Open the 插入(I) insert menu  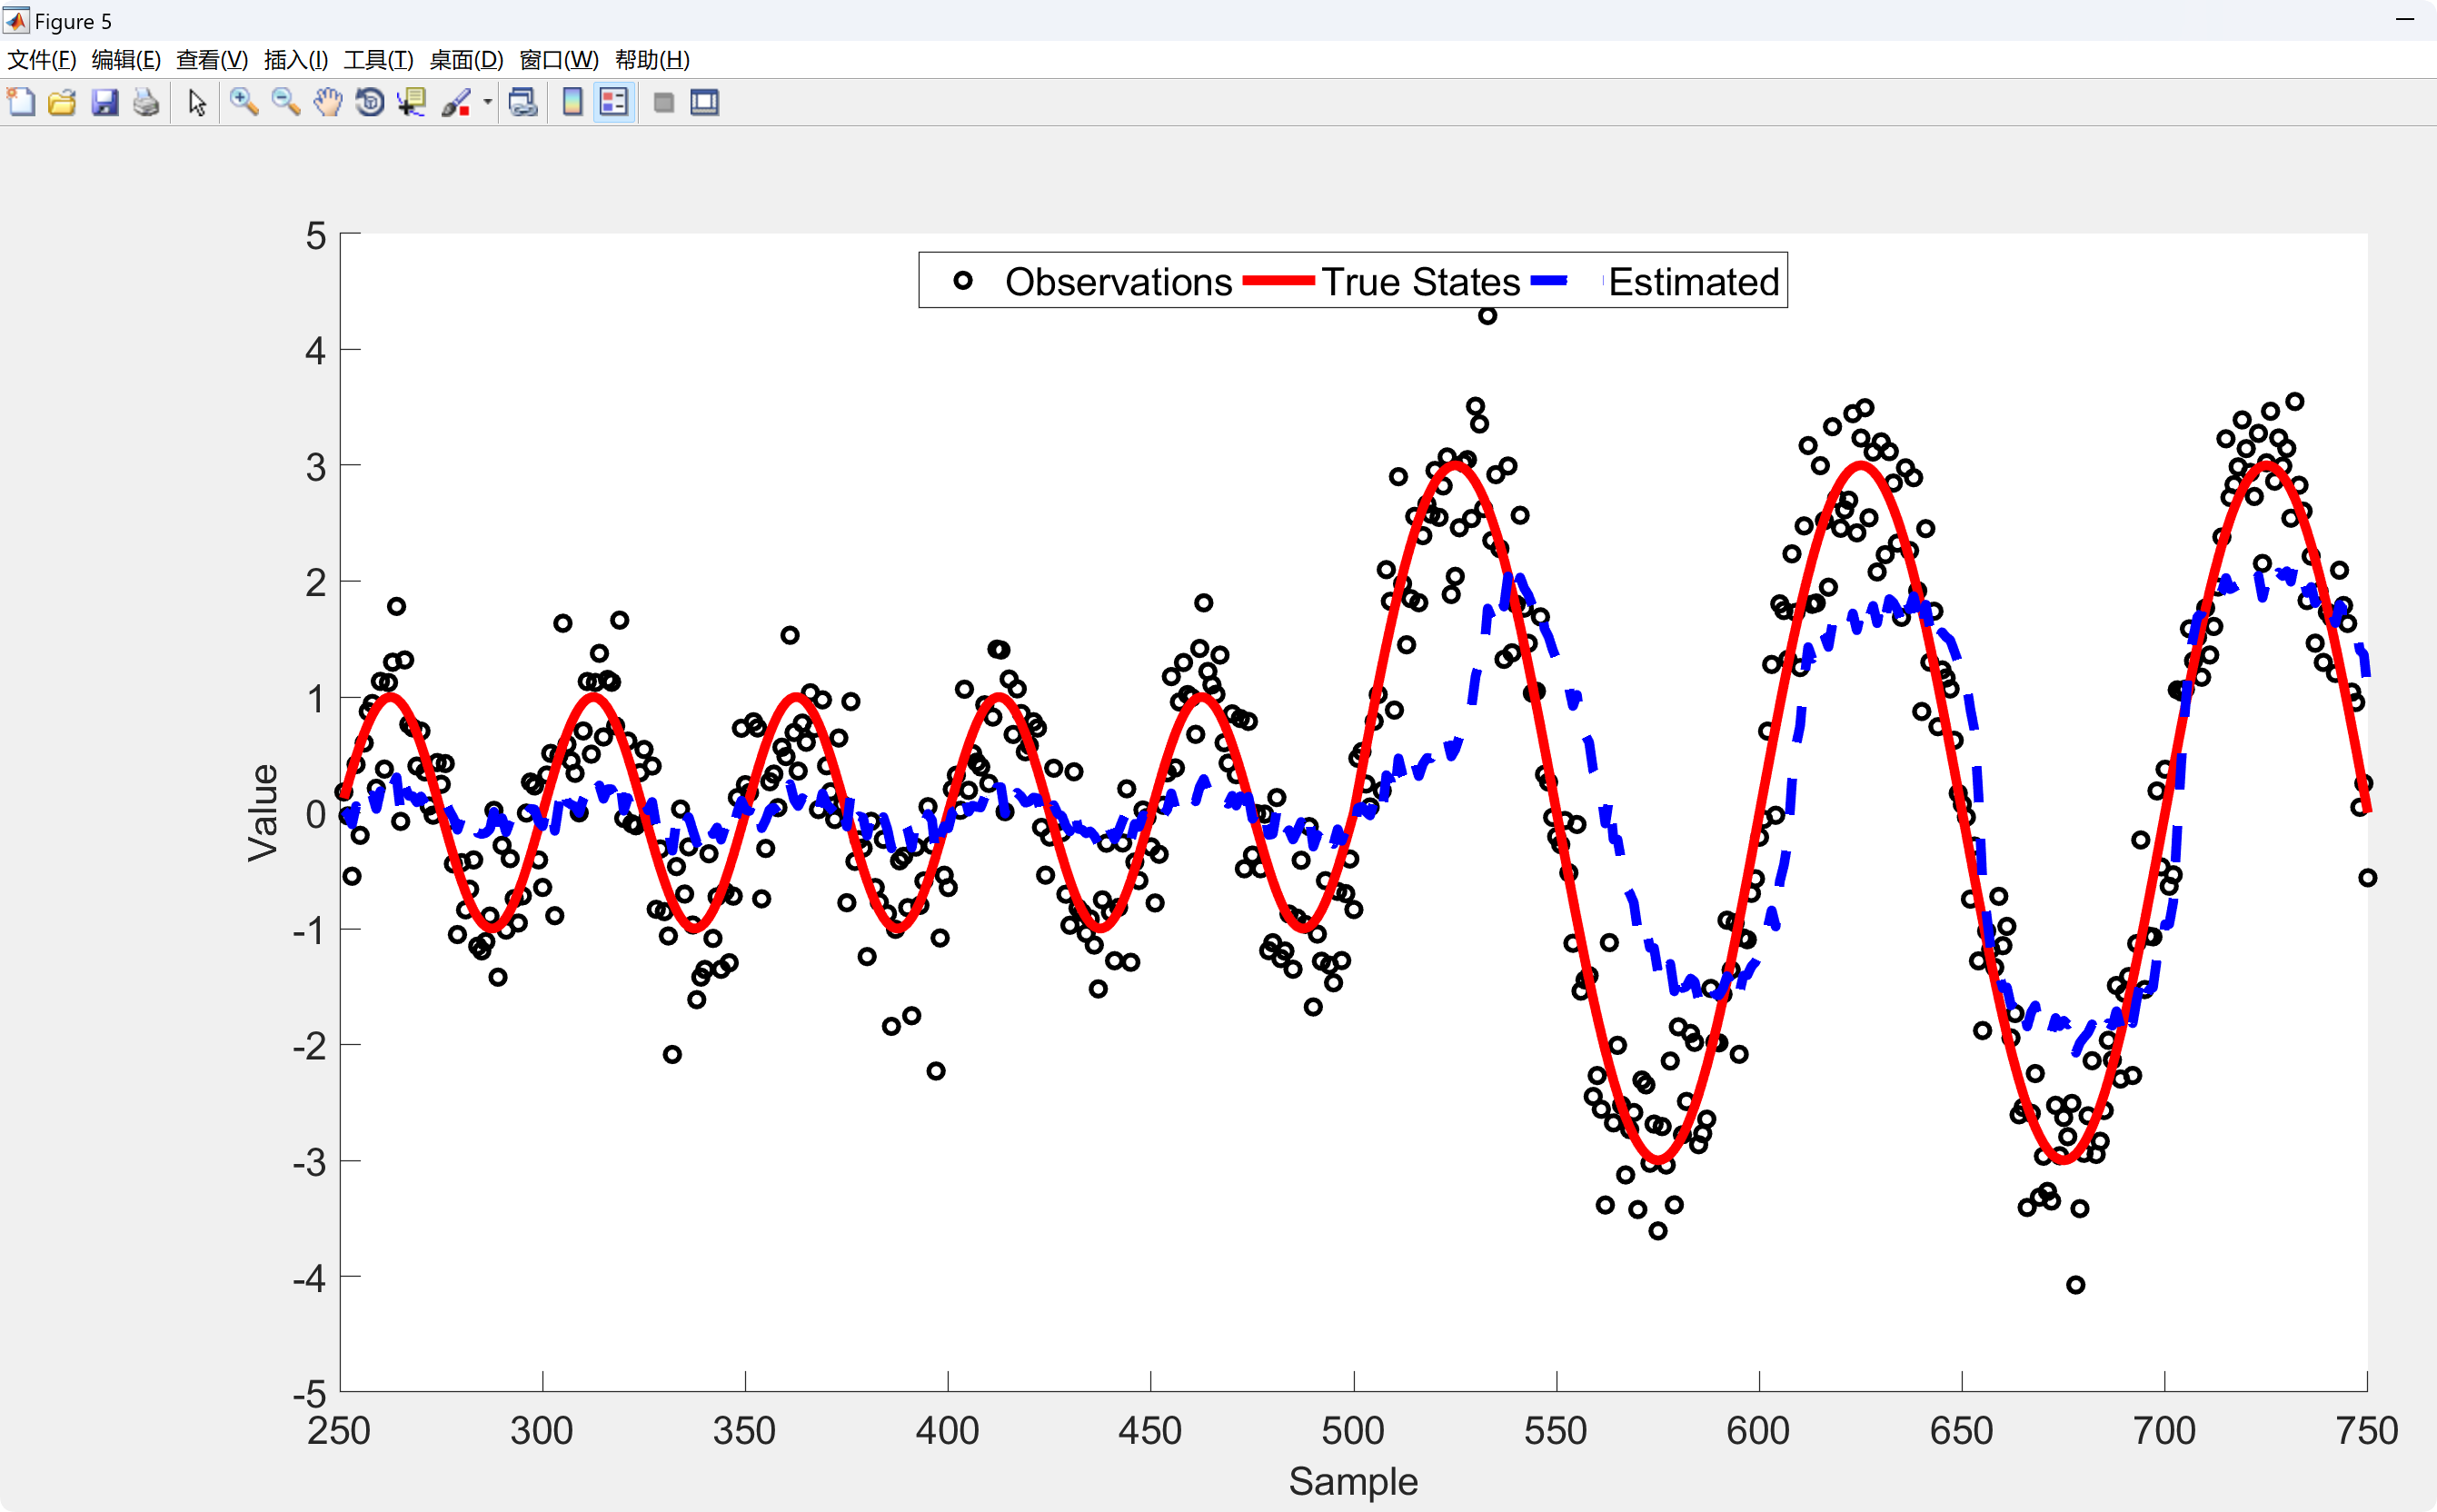point(295,60)
